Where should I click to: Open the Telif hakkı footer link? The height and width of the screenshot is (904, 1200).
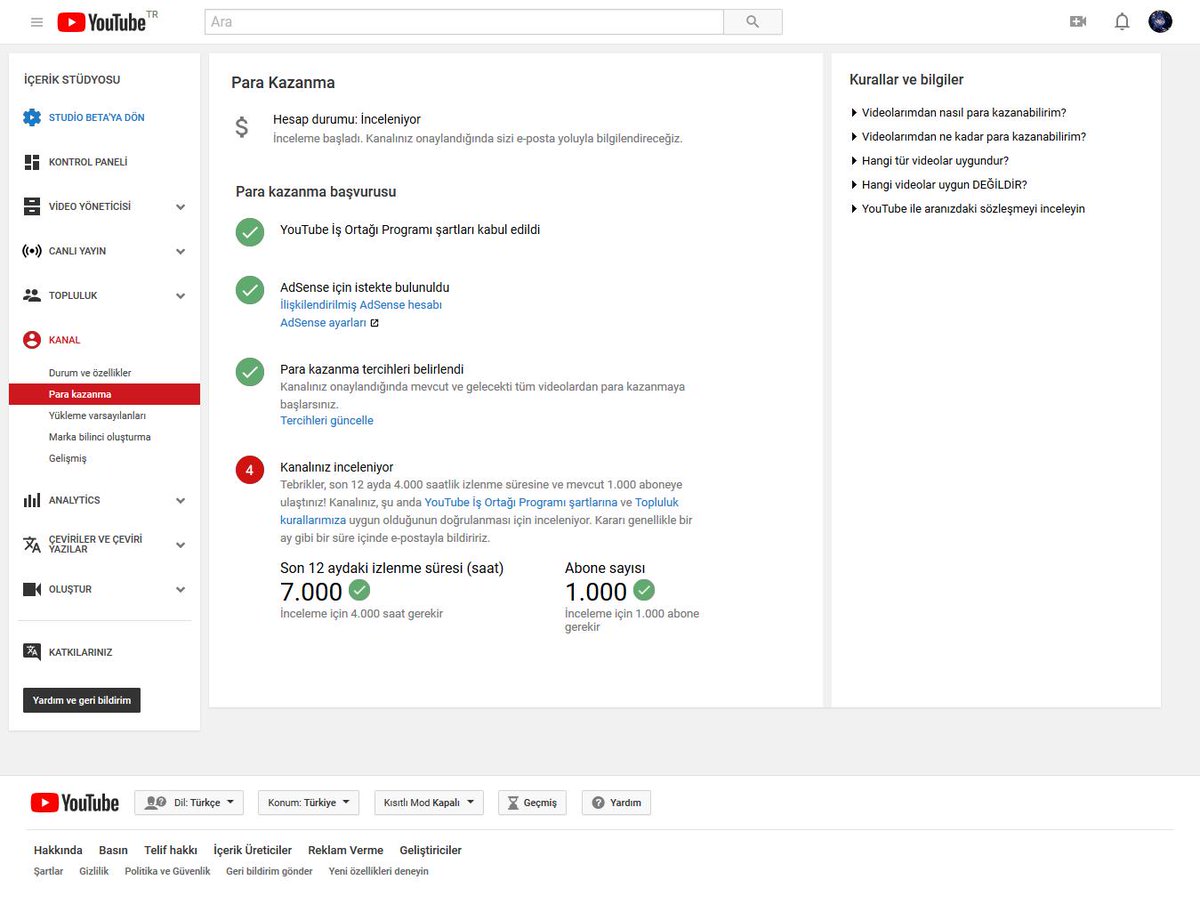(x=171, y=850)
